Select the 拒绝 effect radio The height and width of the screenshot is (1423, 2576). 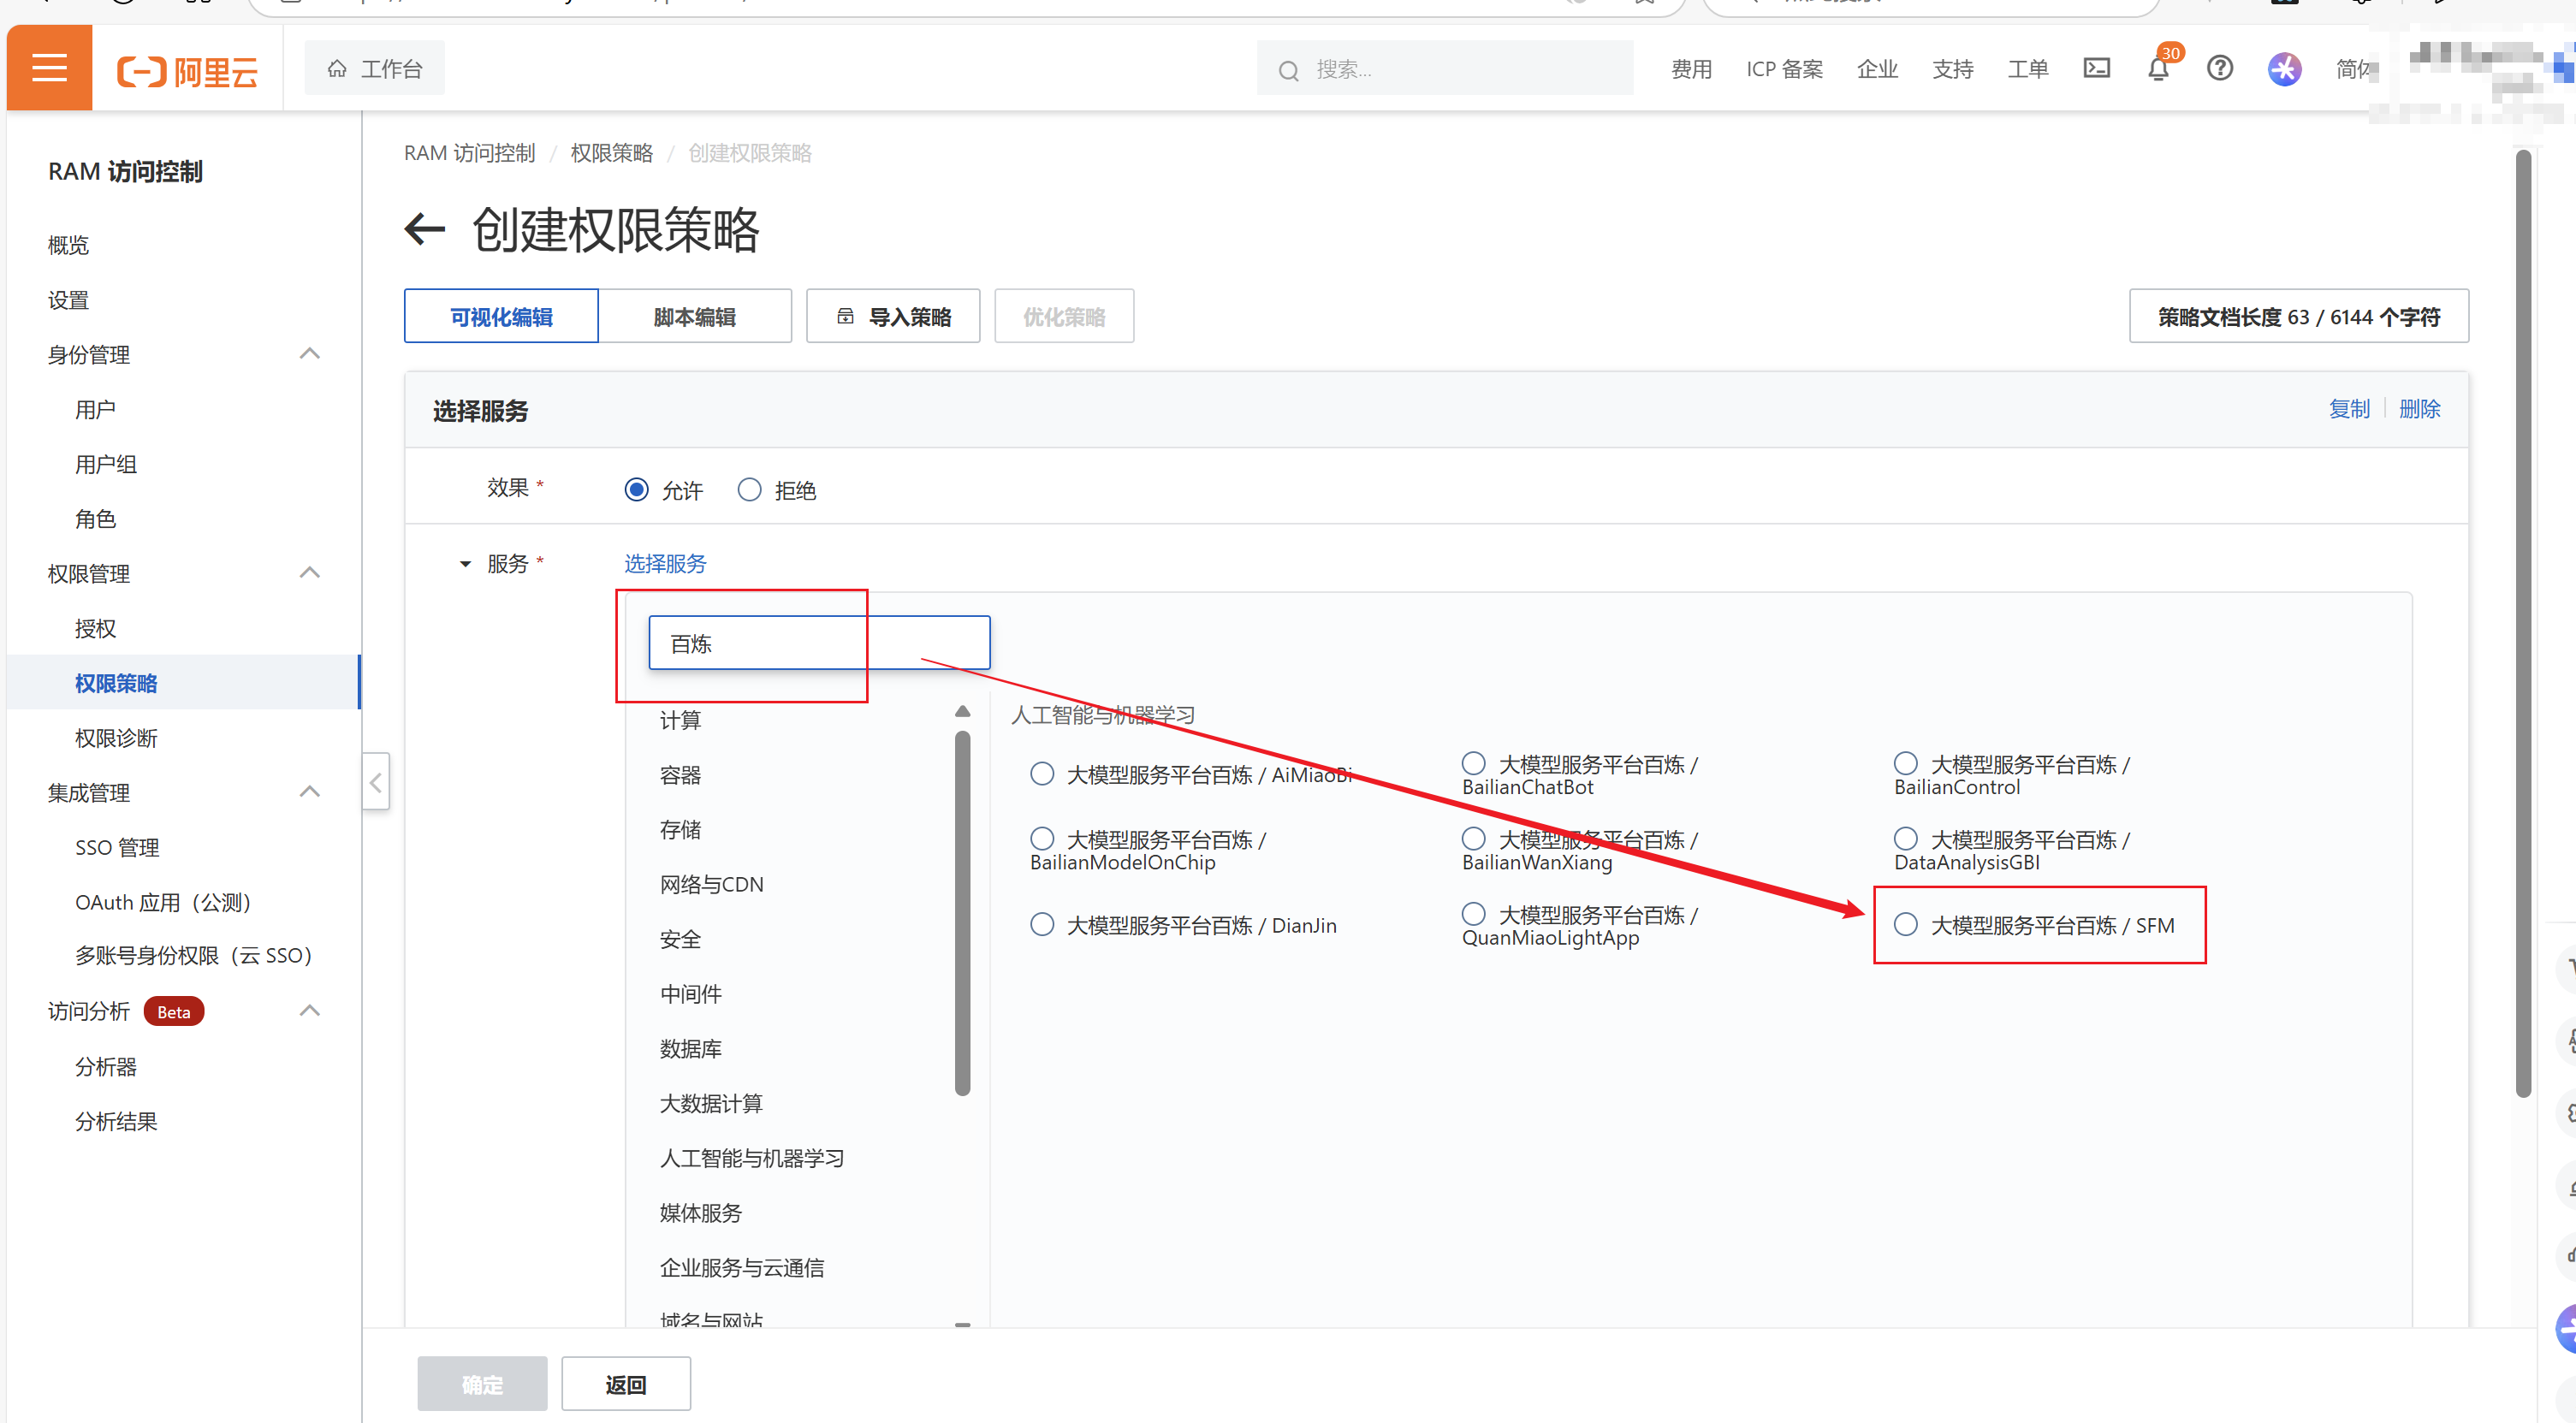tap(749, 490)
